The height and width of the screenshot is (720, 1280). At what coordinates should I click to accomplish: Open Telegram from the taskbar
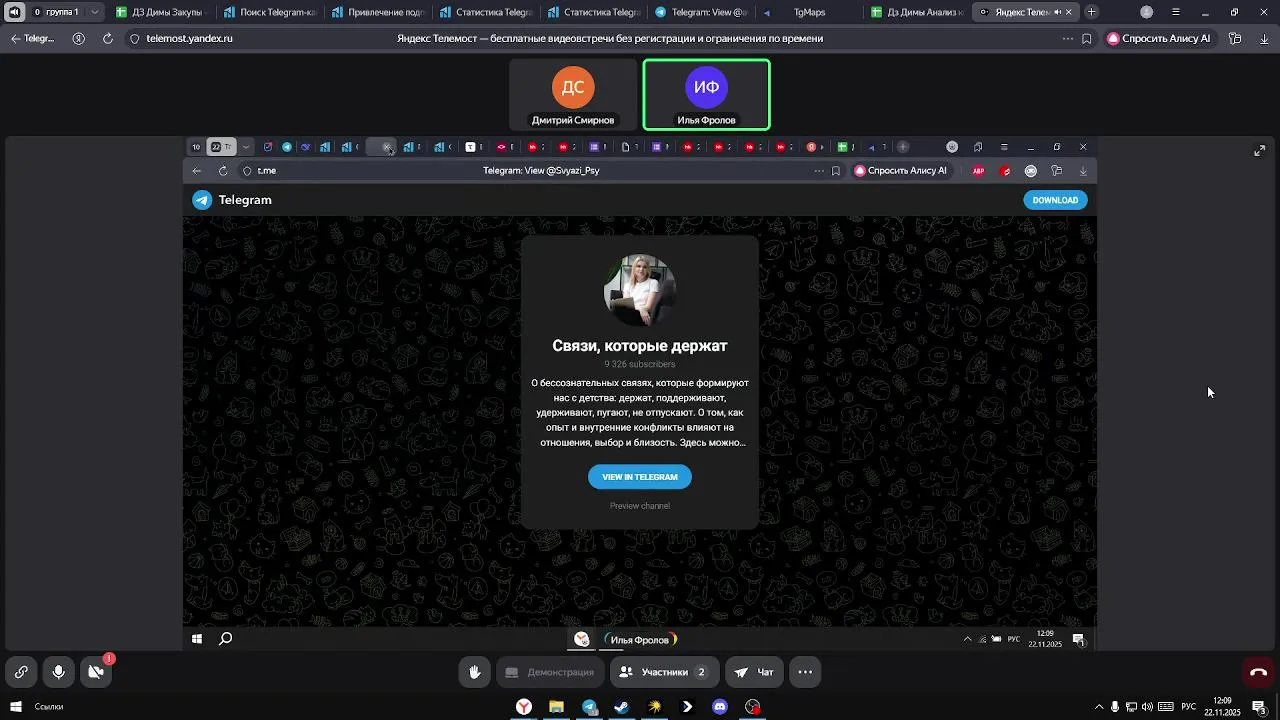click(x=590, y=707)
